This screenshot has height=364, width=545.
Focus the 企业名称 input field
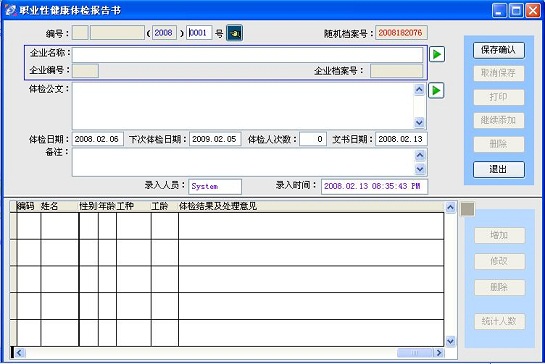click(x=247, y=55)
